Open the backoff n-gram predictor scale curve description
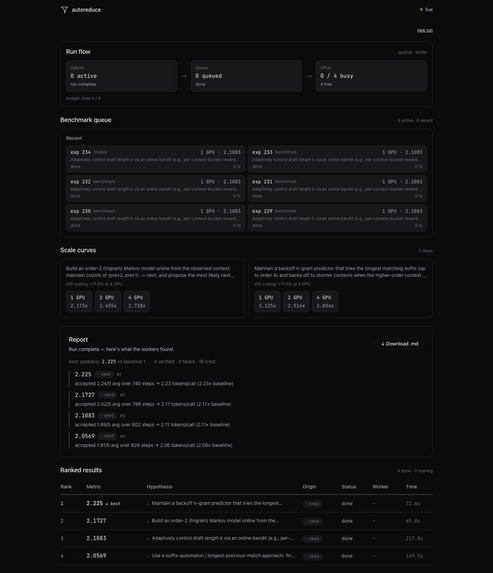 [x=340, y=272]
